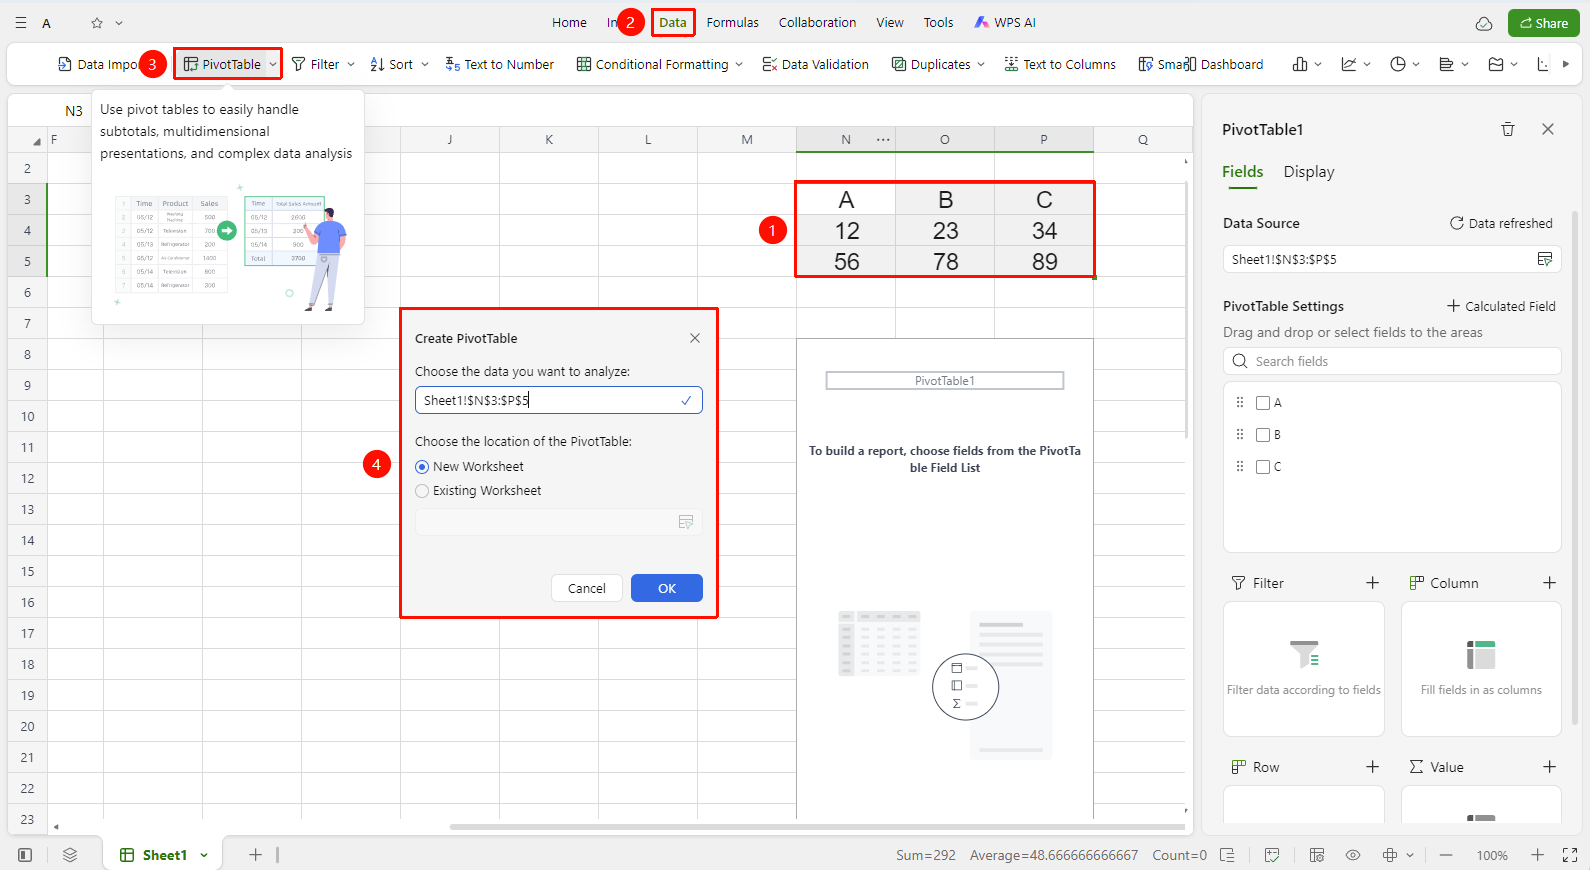Insert an area chart from the toolbar
Image resolution: width=1590 pixels, height=870 pixels.
(1496, 64)
